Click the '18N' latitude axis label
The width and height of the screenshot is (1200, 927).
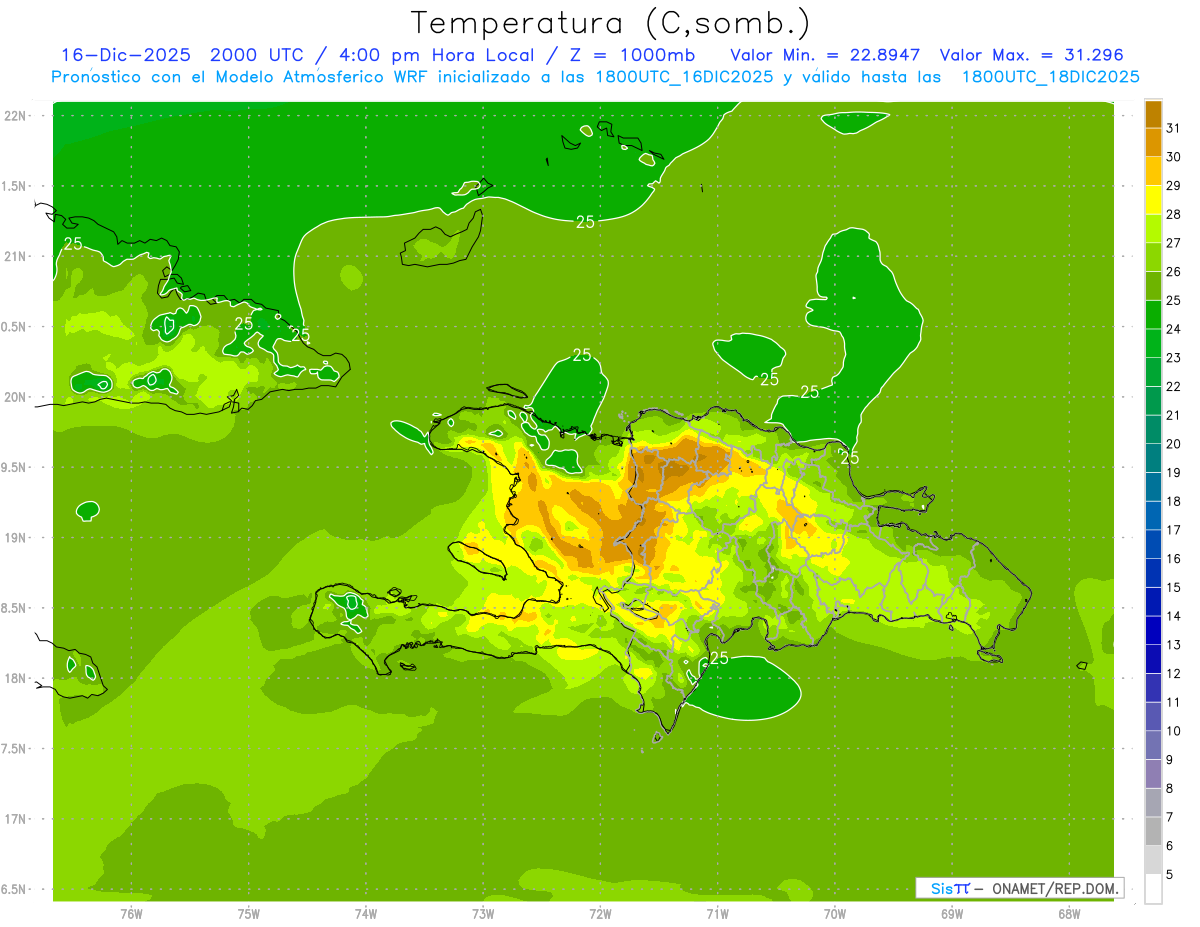click(15, 678)
